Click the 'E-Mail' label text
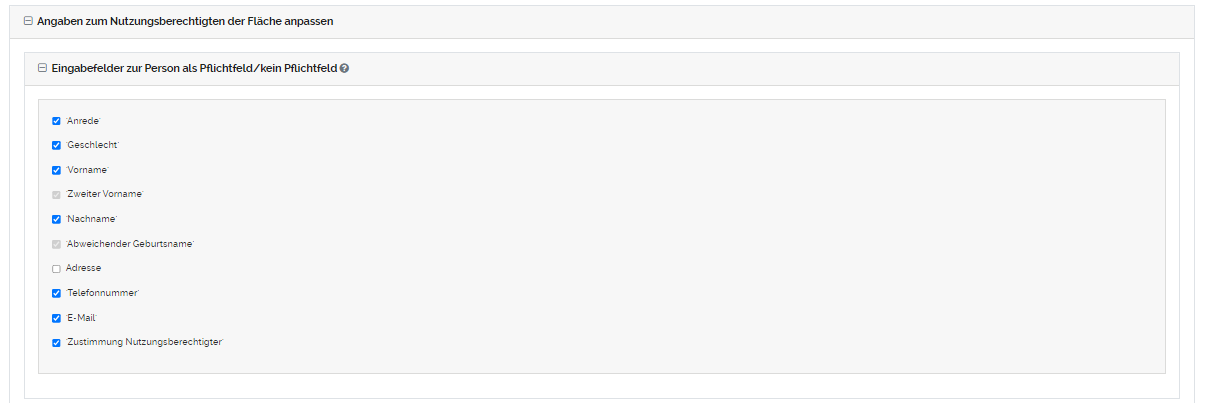Screen dimensions: 1205x403 82,318
